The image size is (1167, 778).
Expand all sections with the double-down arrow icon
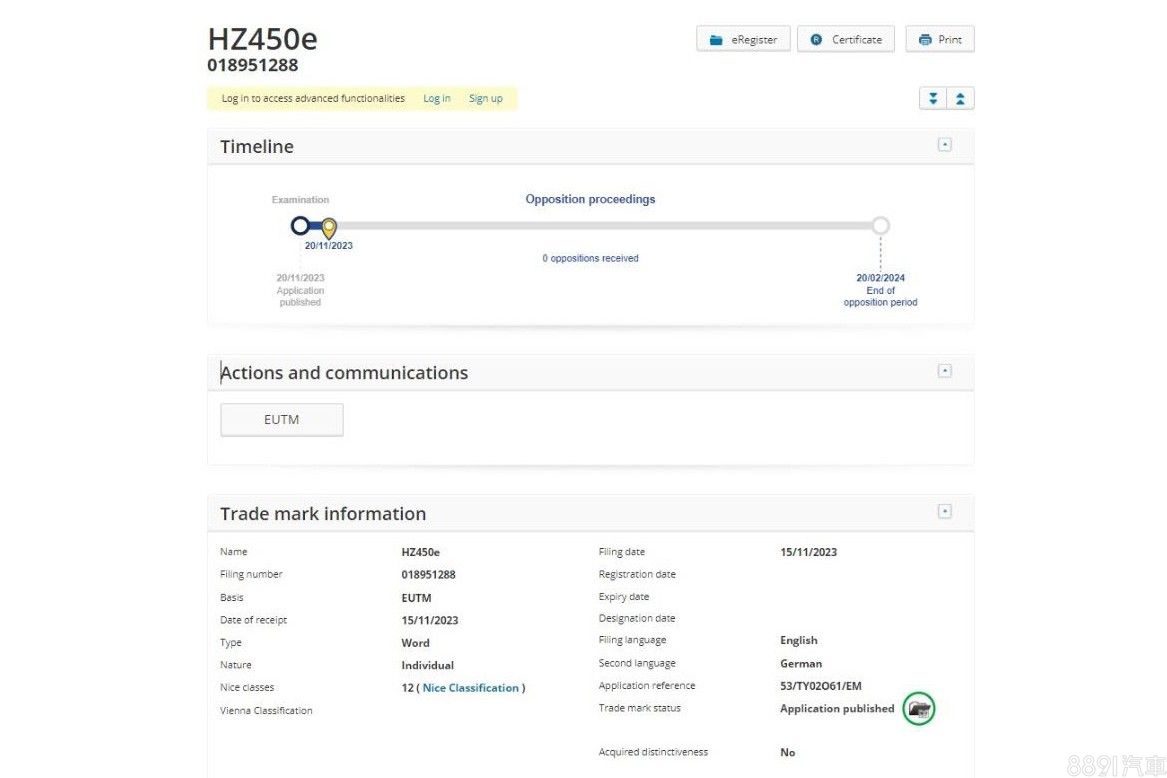(x=933, y=98)
